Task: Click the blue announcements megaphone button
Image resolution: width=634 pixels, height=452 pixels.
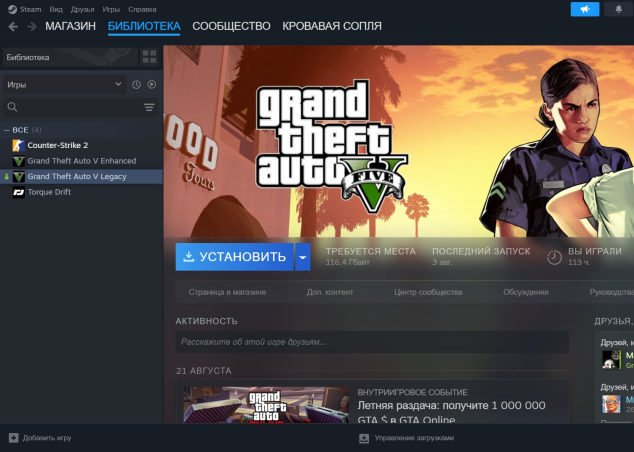Action: (x=585, y=9)
